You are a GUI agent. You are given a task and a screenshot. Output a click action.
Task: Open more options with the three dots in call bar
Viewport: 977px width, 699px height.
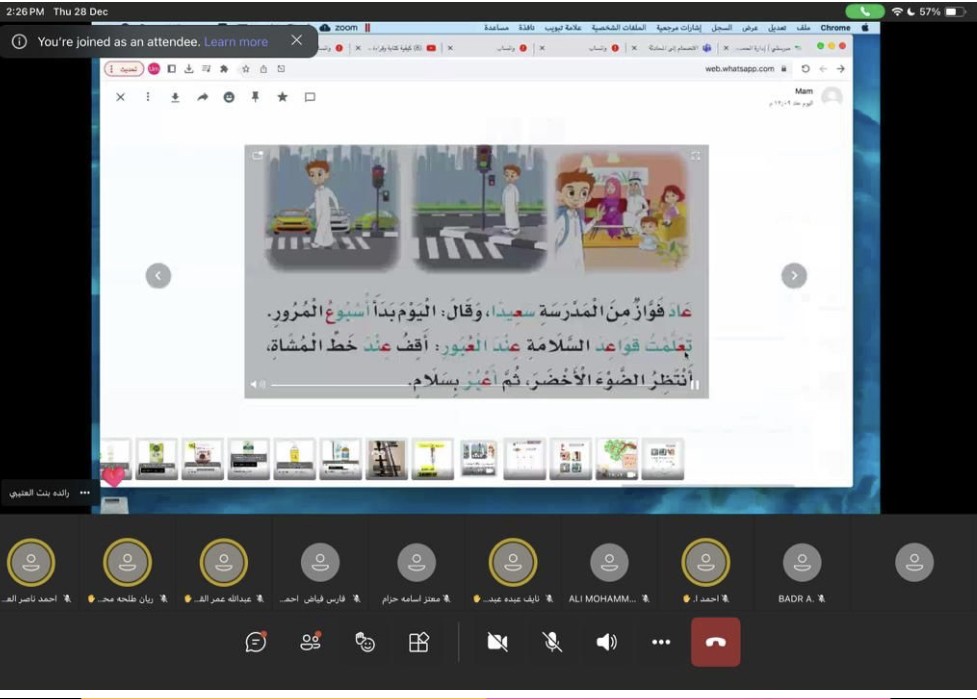pos(661,643)
